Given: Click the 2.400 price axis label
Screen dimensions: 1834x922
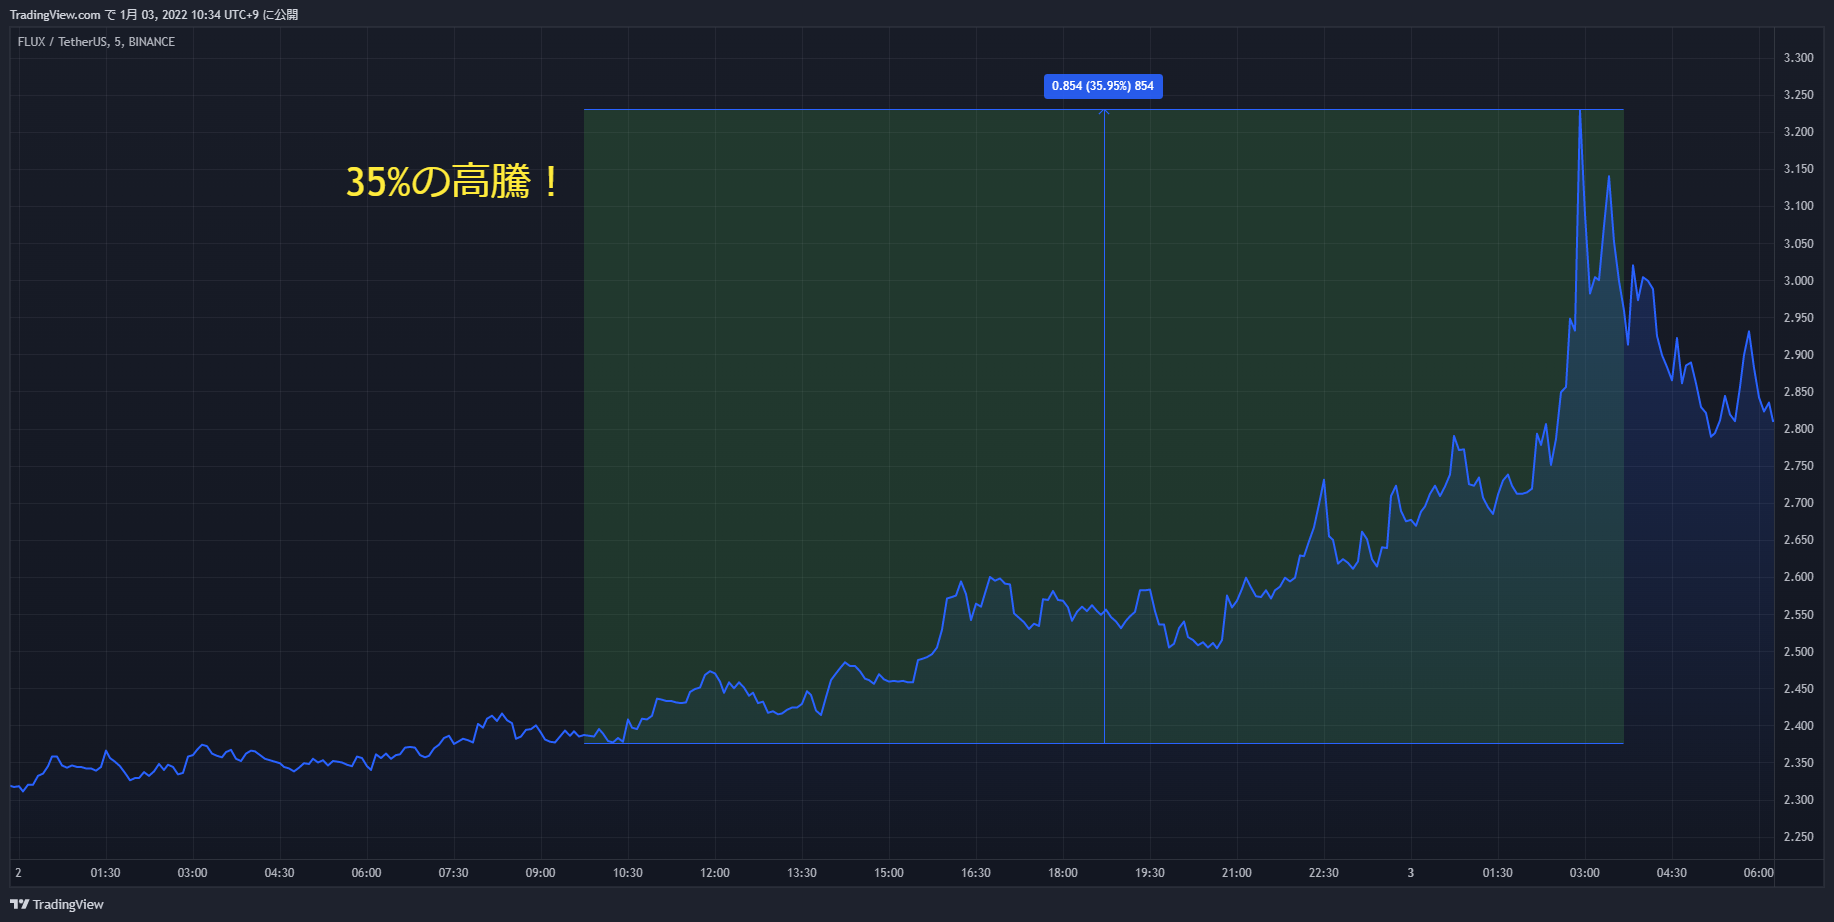Looking at the screenshot, I should tap(1798, 726).
